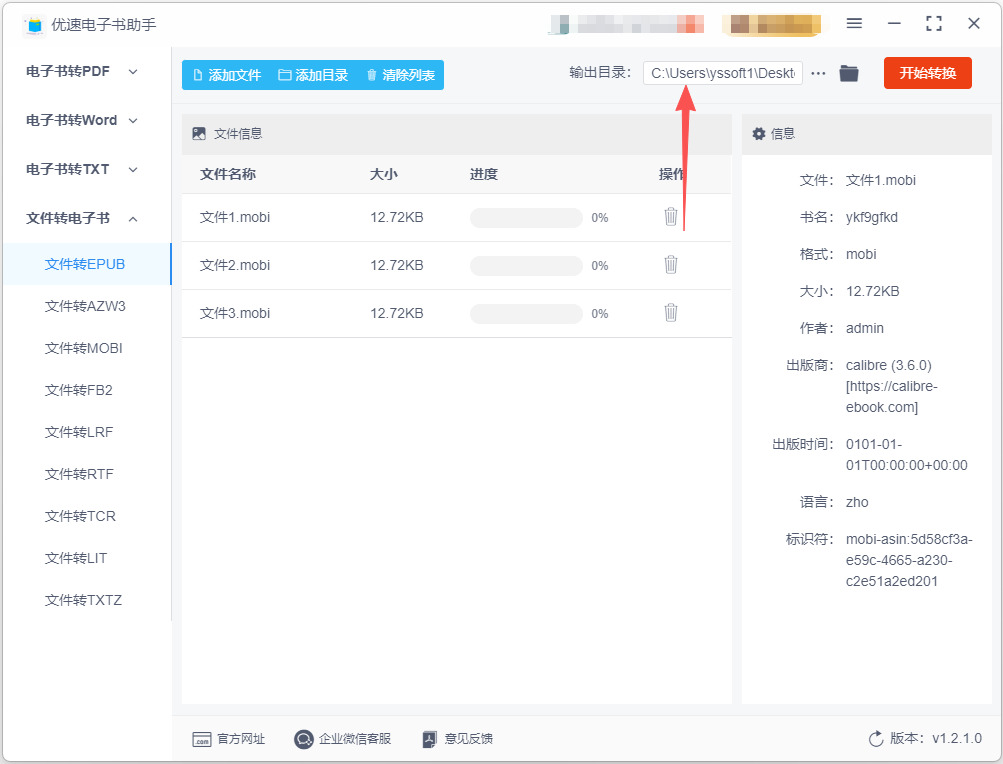Expand the 电子书转PDF chevron
Viewport: 1003px width, 764px height.
coord(133,72)
